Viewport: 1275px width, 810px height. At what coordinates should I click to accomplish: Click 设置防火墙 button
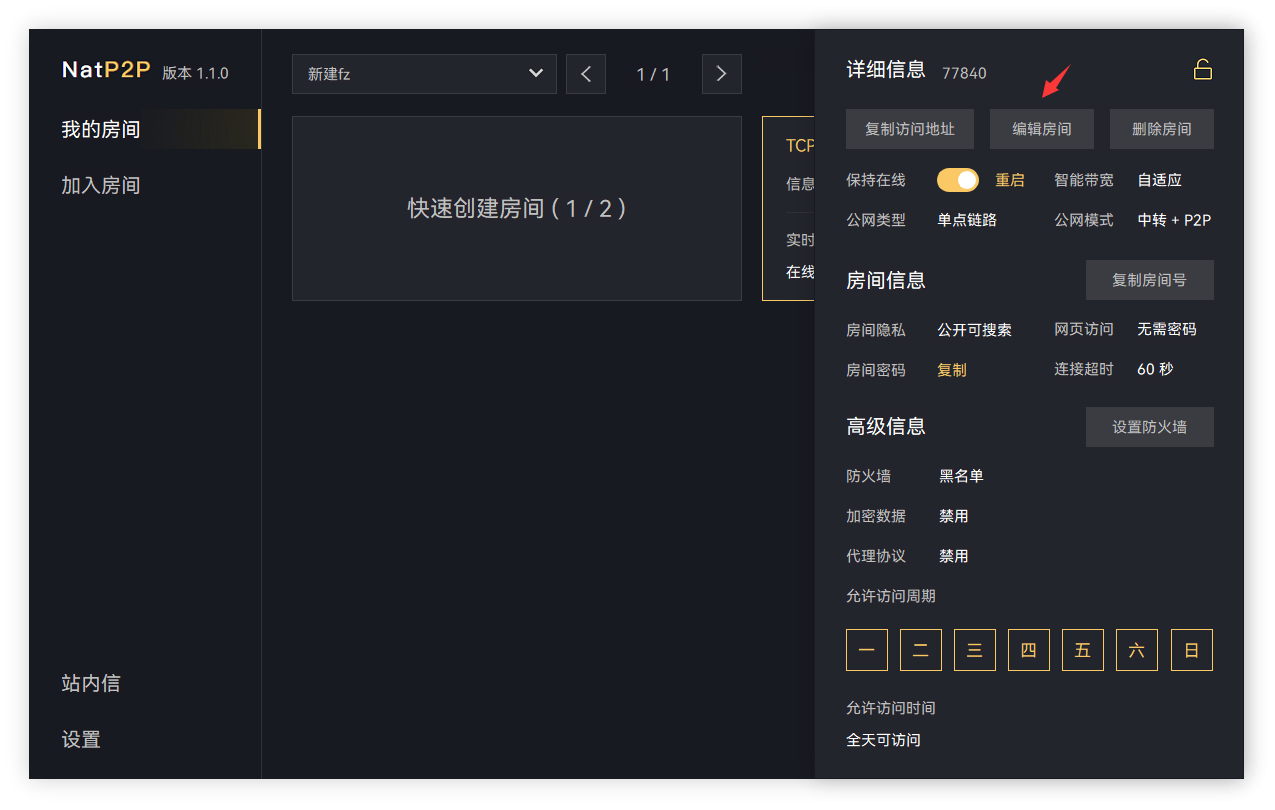pyautogui.click(x=1149, y=427)
